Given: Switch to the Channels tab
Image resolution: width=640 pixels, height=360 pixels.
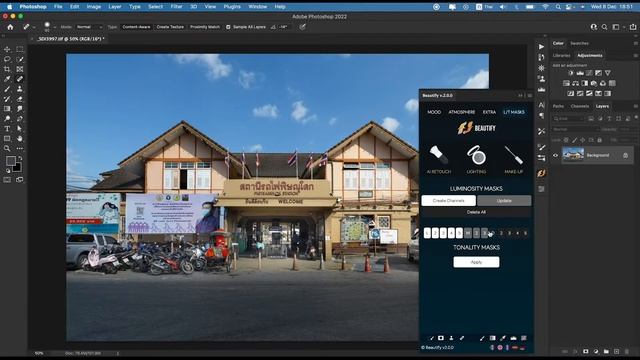Looking at the screenshot, I should click(x=580, y=106).
